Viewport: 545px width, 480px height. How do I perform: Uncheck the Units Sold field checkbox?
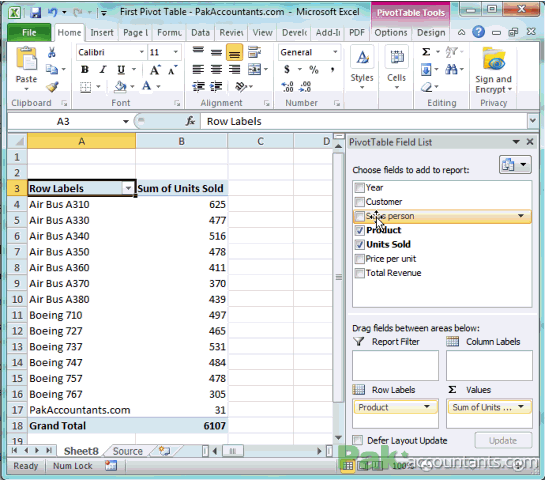pyautogui.click(x=359, y=245)
